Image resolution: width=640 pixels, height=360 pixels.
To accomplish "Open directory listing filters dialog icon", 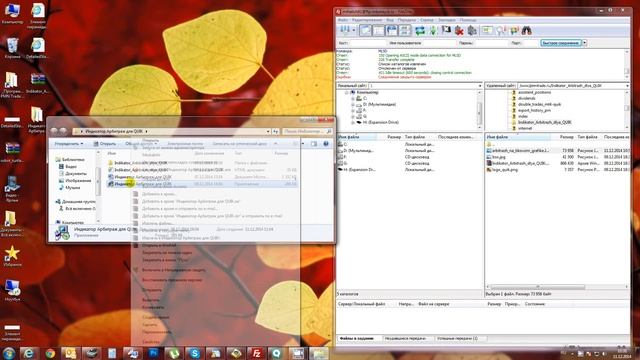I will tap(487, 31).
